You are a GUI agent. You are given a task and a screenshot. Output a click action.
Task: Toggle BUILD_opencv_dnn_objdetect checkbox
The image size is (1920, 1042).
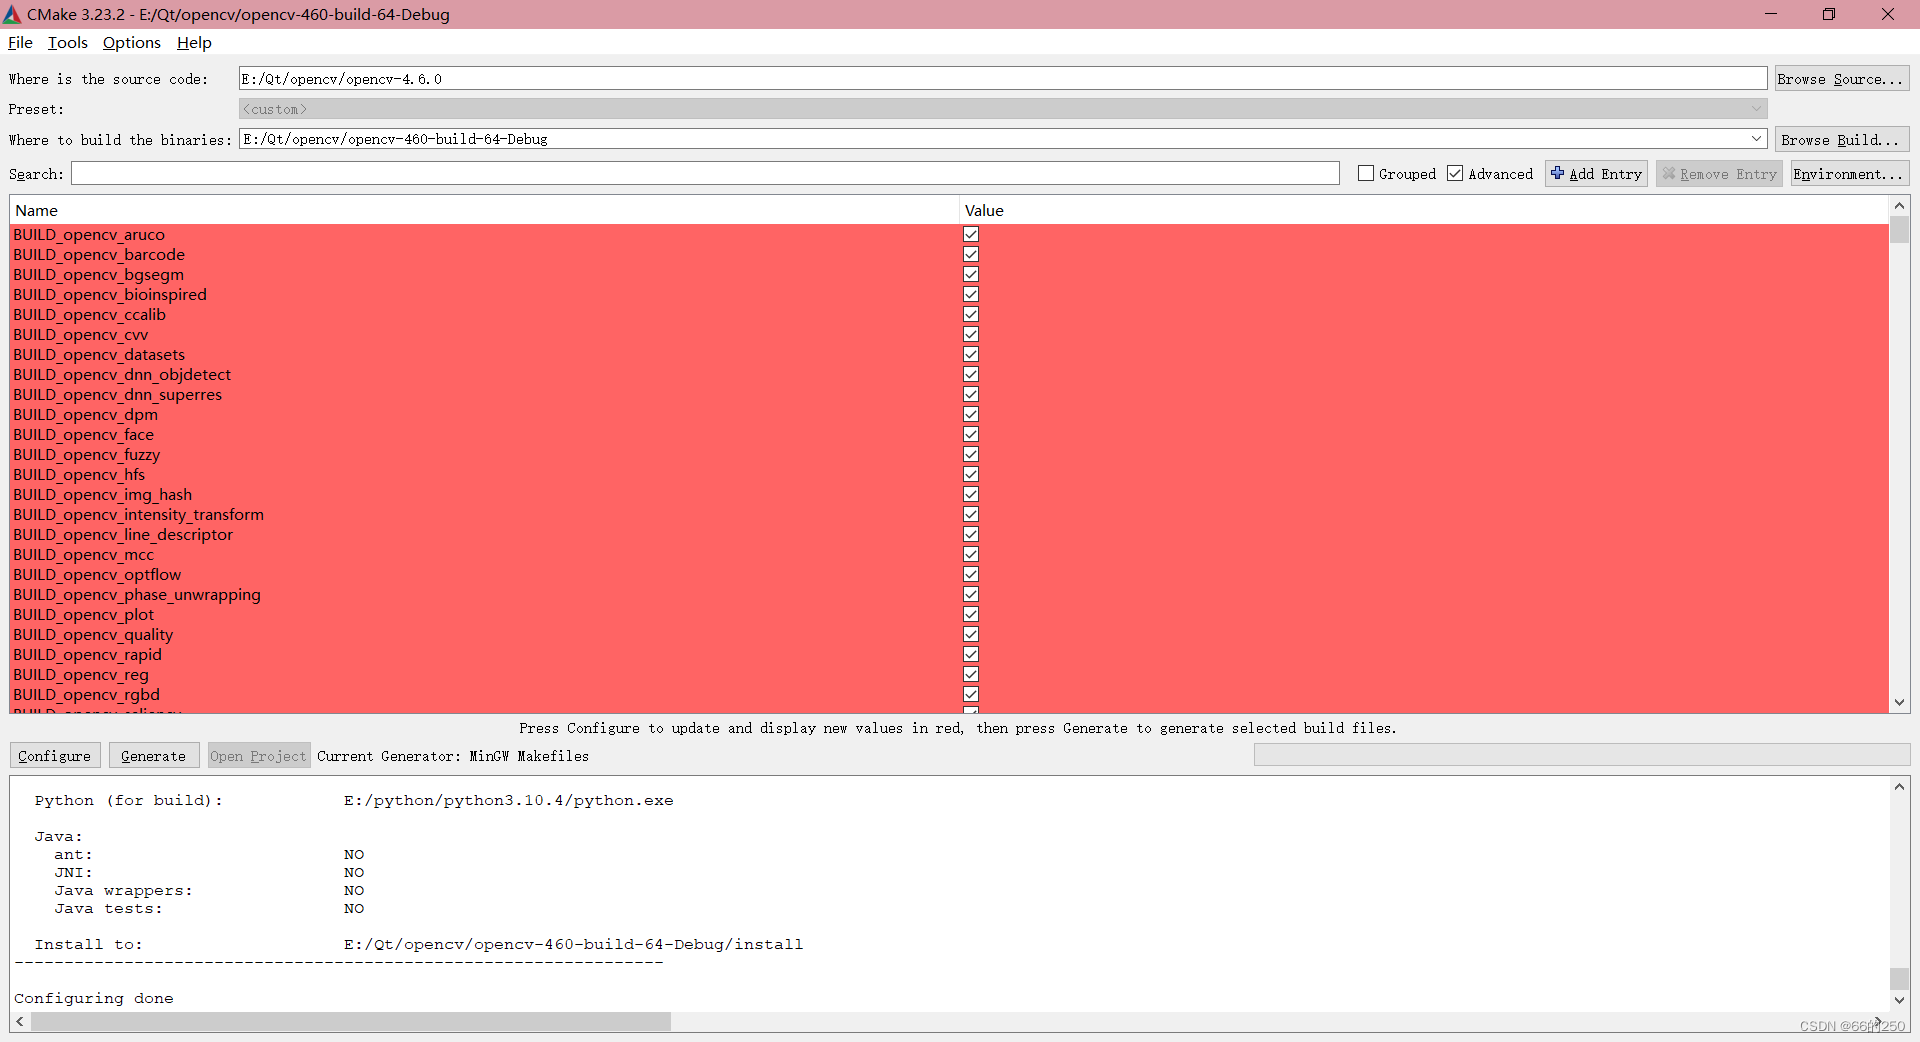pos(971,374)
